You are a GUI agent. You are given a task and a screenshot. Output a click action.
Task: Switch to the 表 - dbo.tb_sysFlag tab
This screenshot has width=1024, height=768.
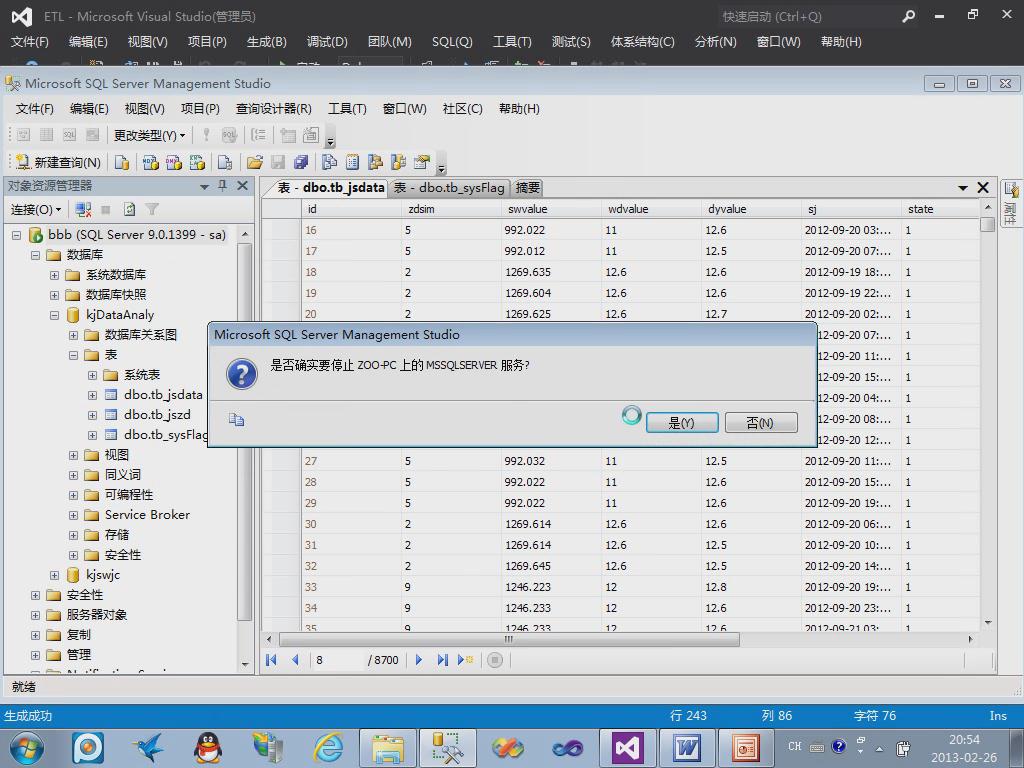tap(449, 188)
